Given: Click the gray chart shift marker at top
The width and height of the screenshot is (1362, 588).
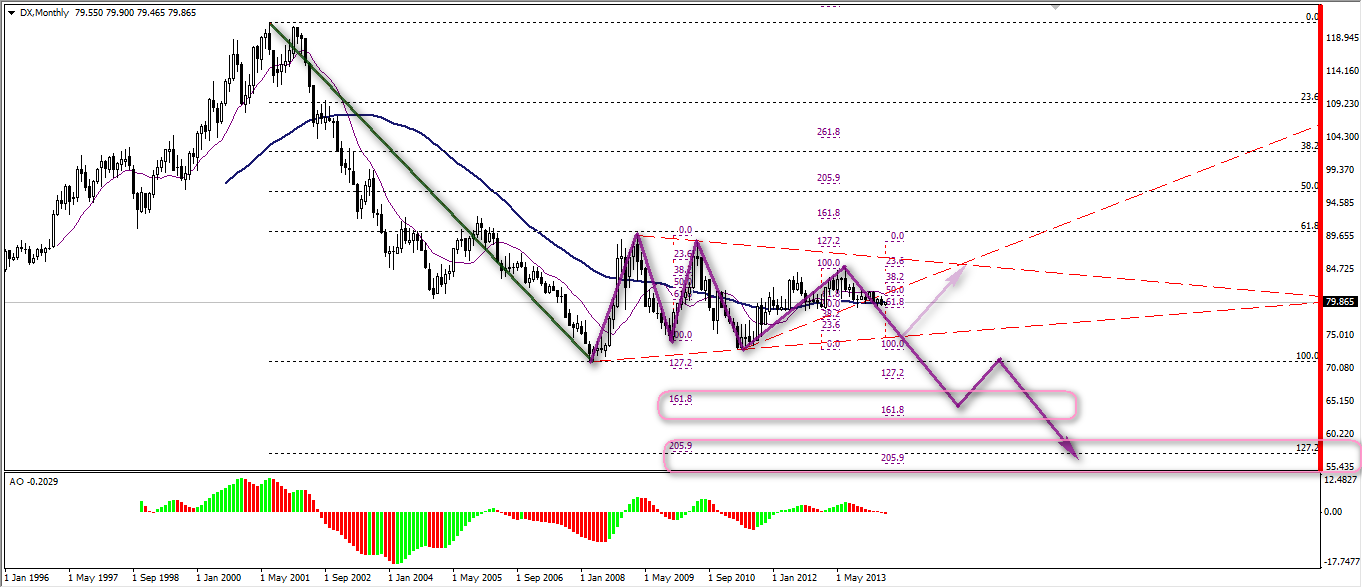Looking at the screenshot, I should (x=1055, y=5).
